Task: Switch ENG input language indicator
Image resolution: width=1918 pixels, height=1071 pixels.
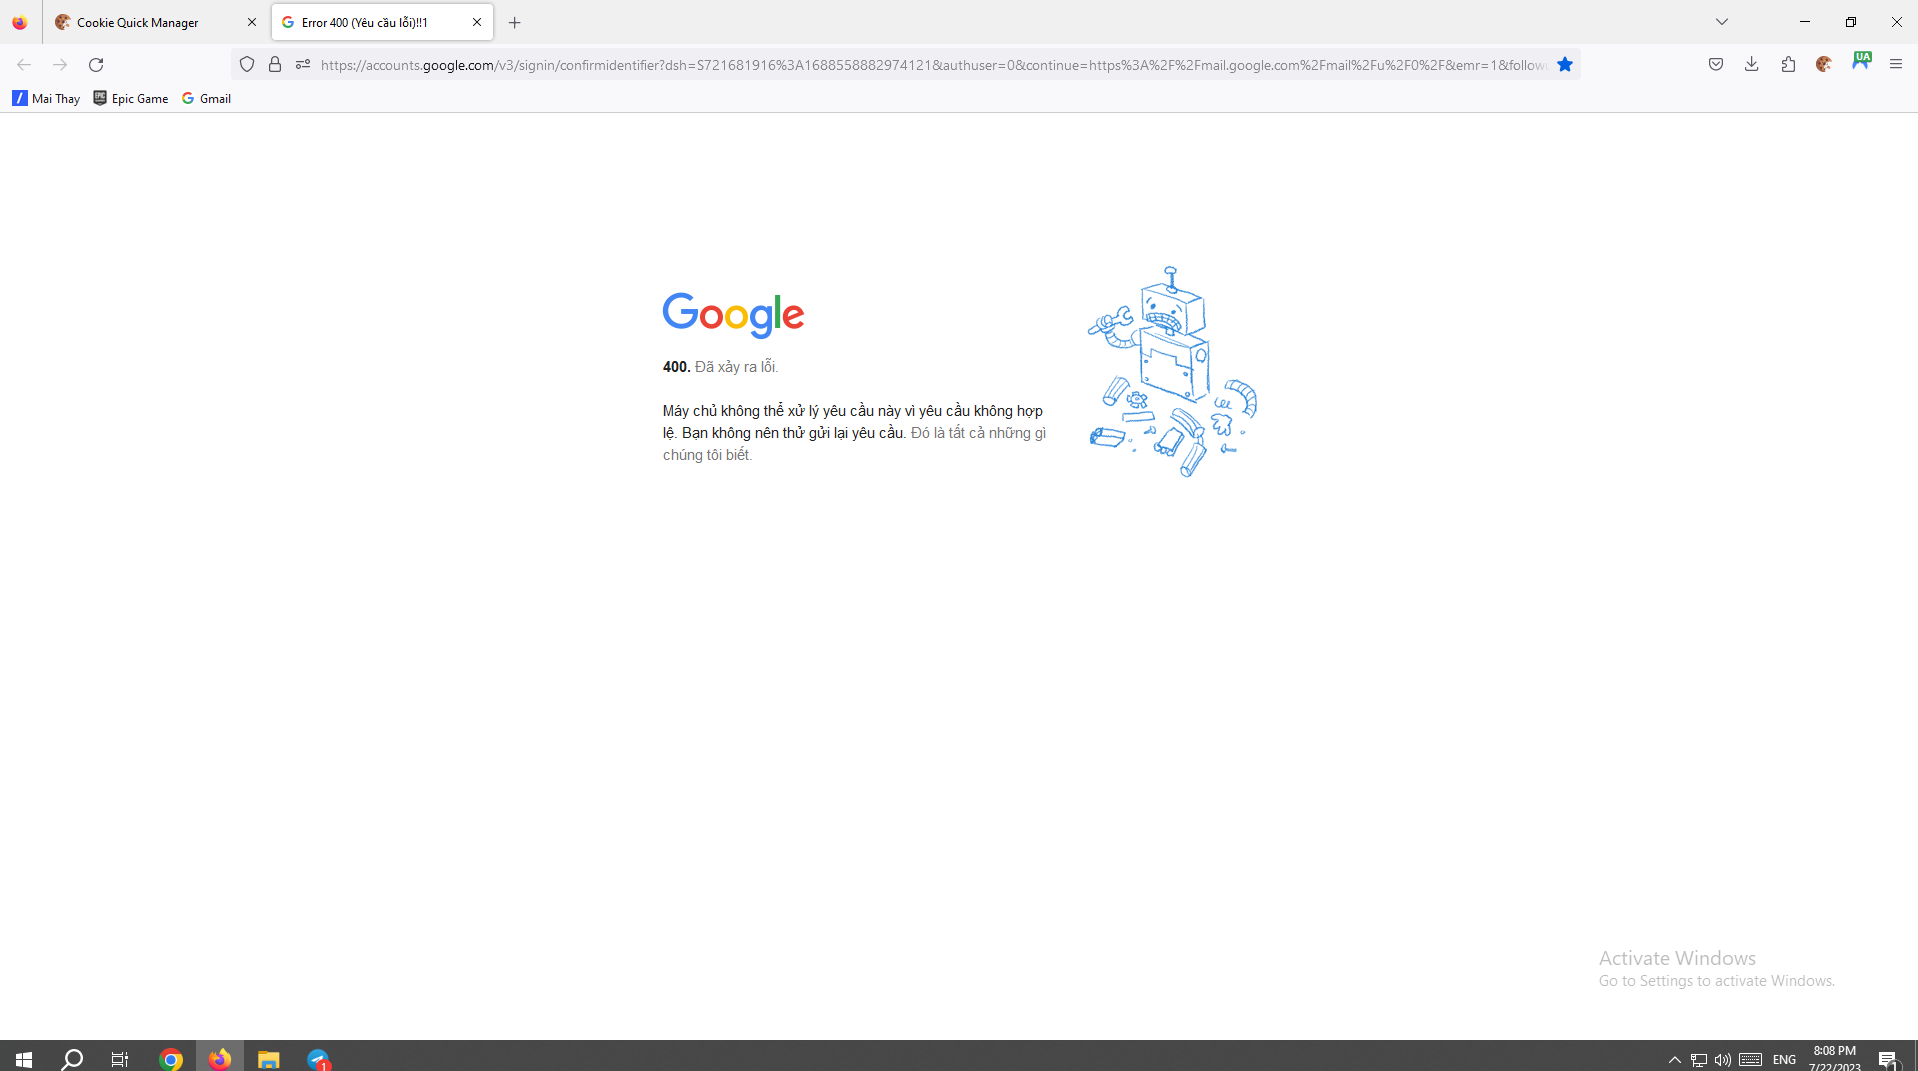Action: click(x=1784, y=1060)
